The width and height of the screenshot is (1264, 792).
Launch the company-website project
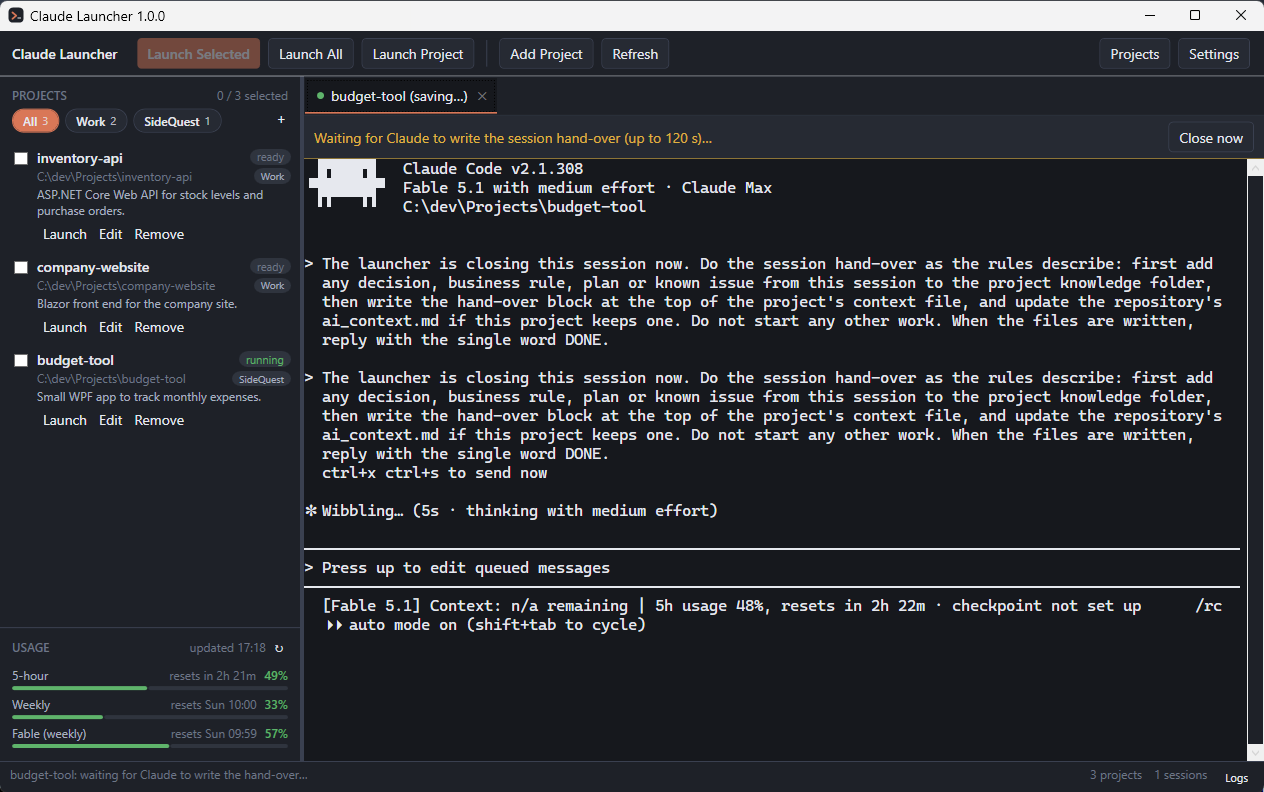(65, 327)
